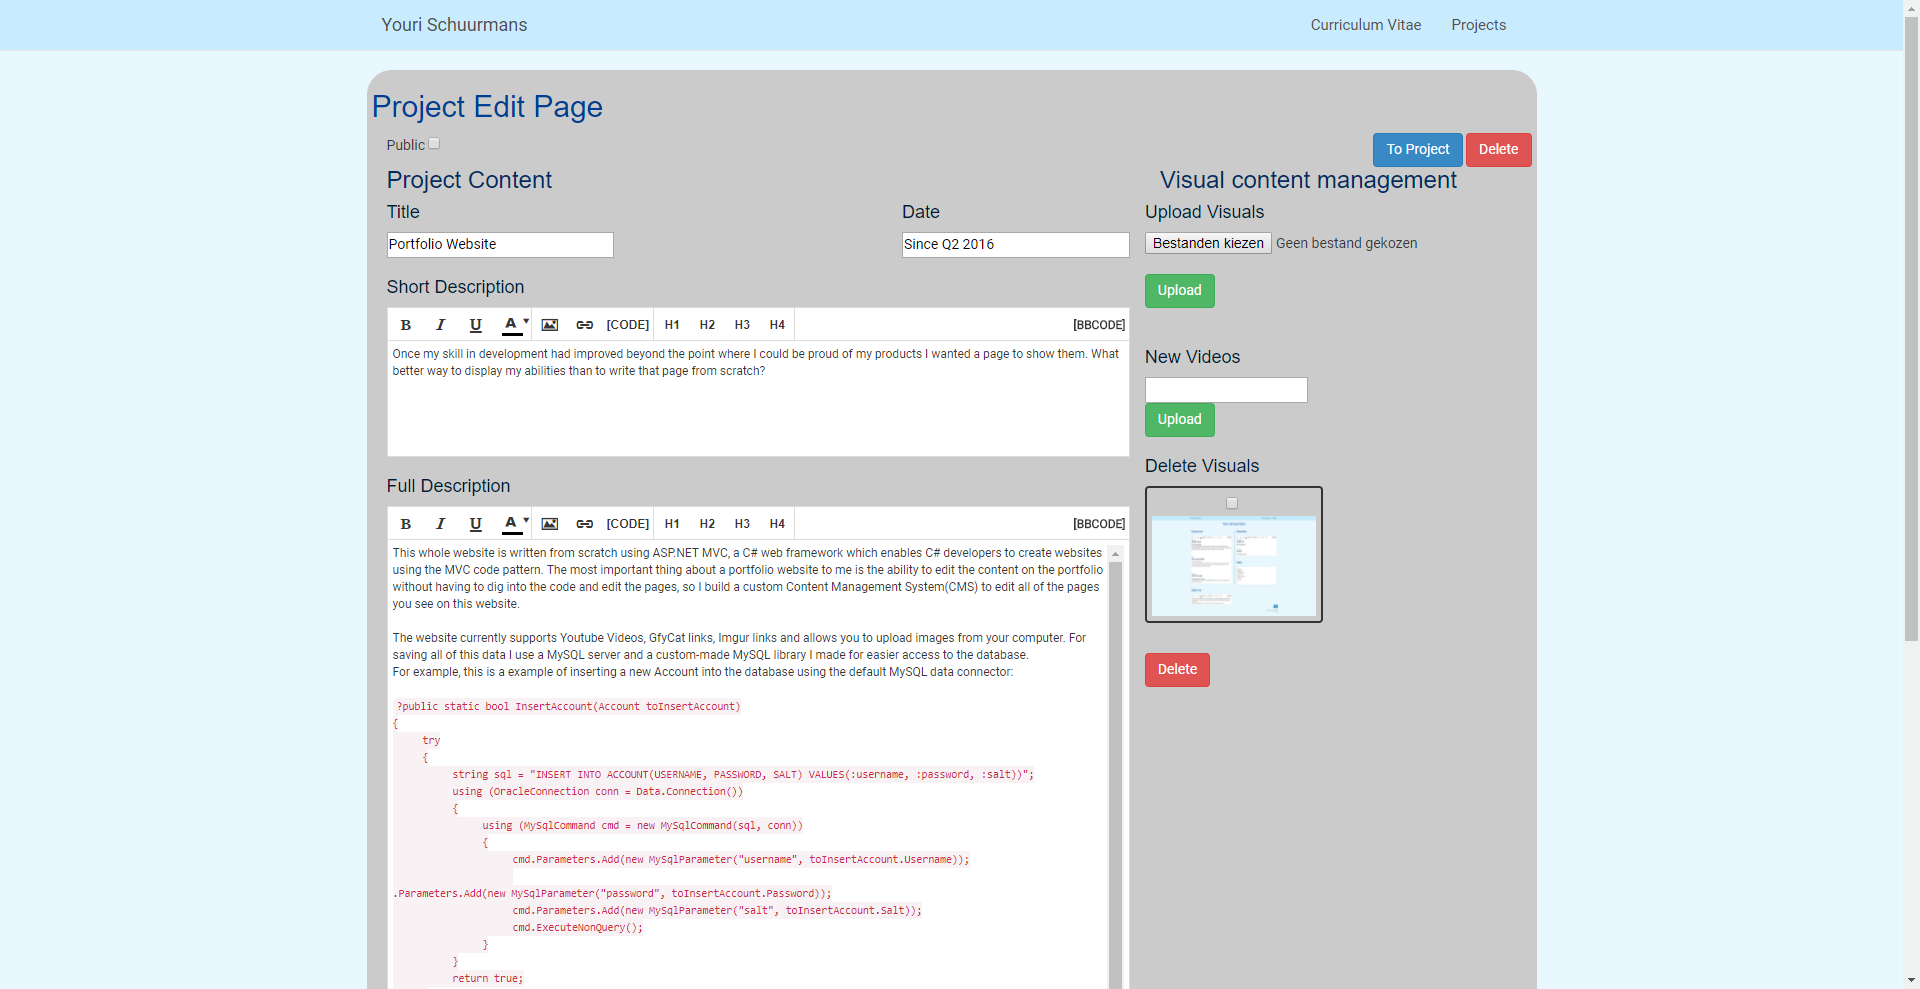The height and width of the screenshot is (989, 1920).
Task: Open the Projects page
Action: tap(1479, 25)
